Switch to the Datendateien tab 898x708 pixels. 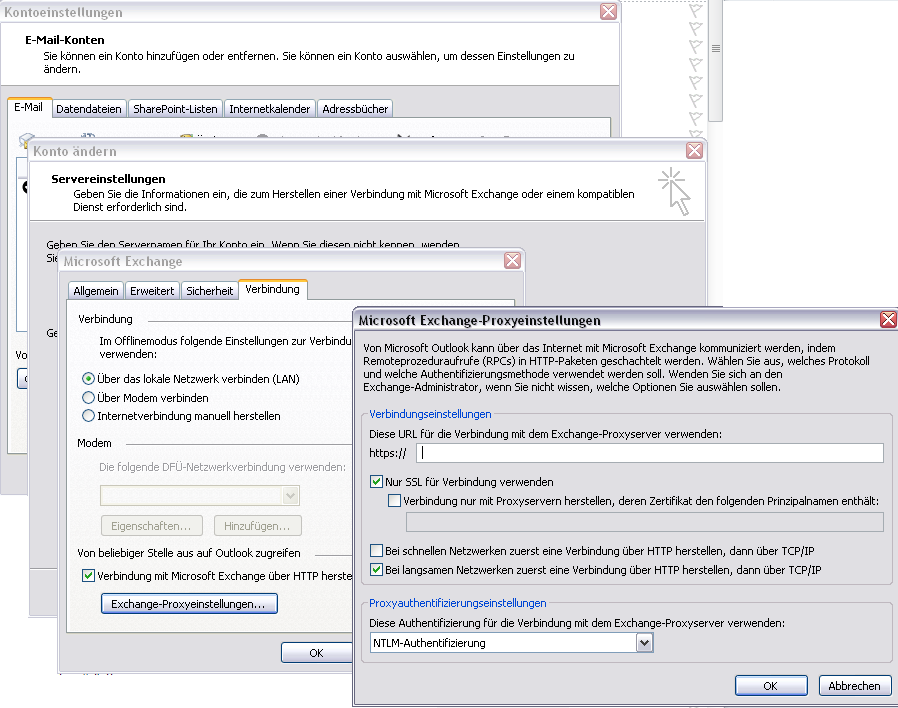click(x=89, y=109)
